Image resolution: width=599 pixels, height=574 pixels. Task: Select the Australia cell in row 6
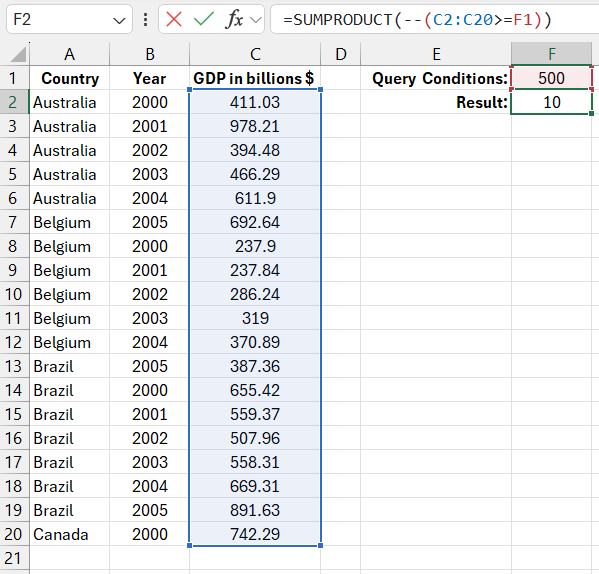70,198
